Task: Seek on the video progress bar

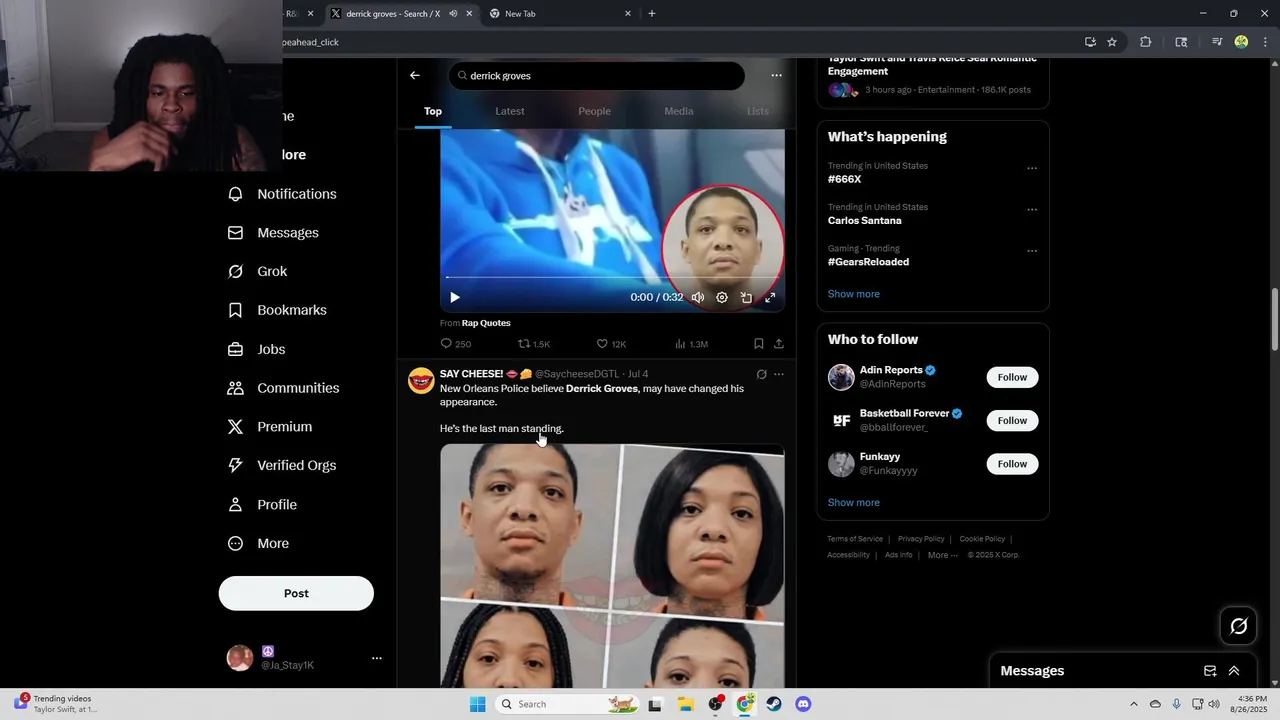Action: [x=612, y=277]
